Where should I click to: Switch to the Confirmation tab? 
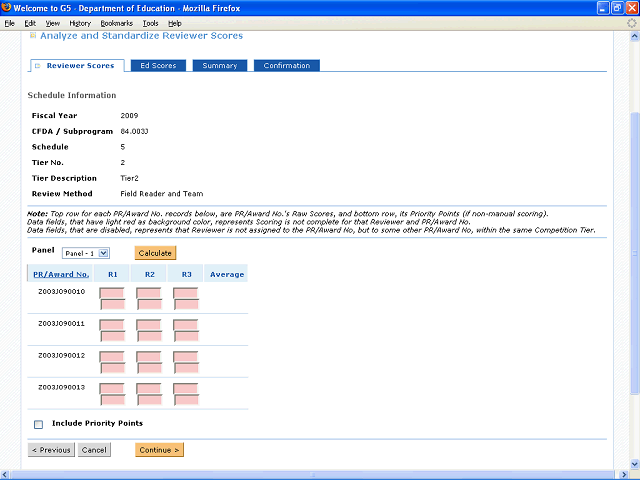(x=287, y=65)
